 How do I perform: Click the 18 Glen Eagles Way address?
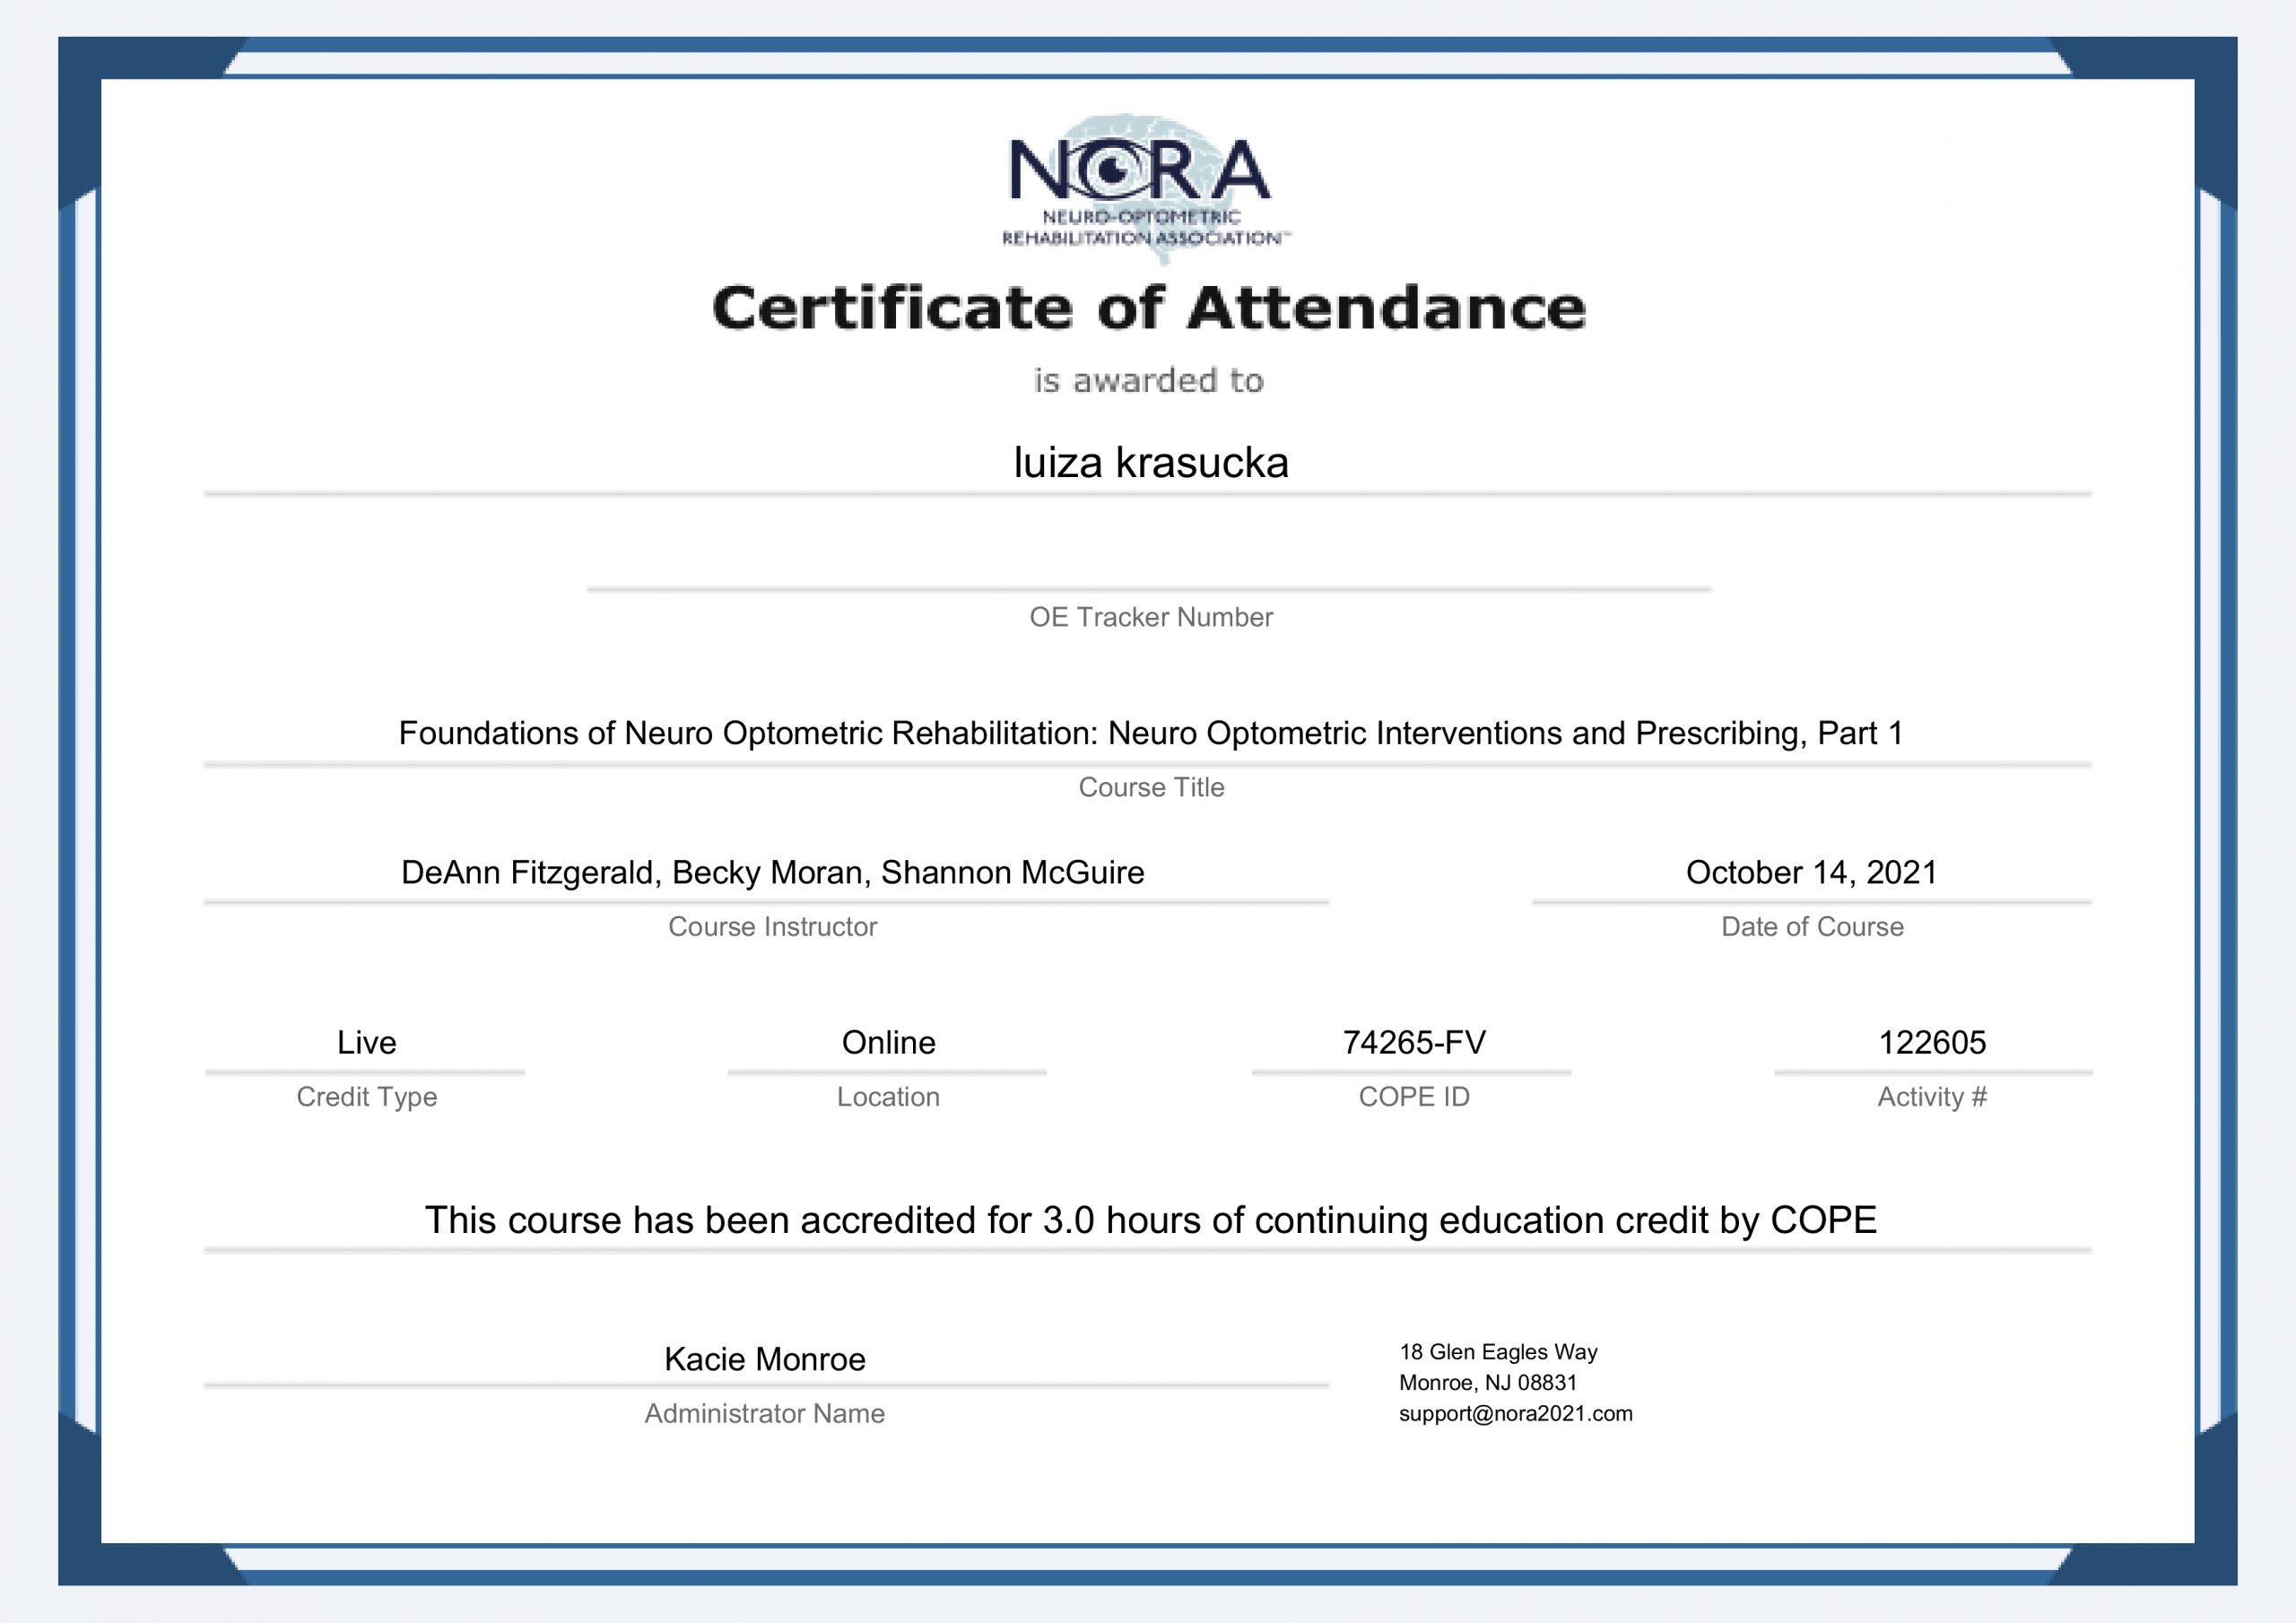click(1498, 1352)
